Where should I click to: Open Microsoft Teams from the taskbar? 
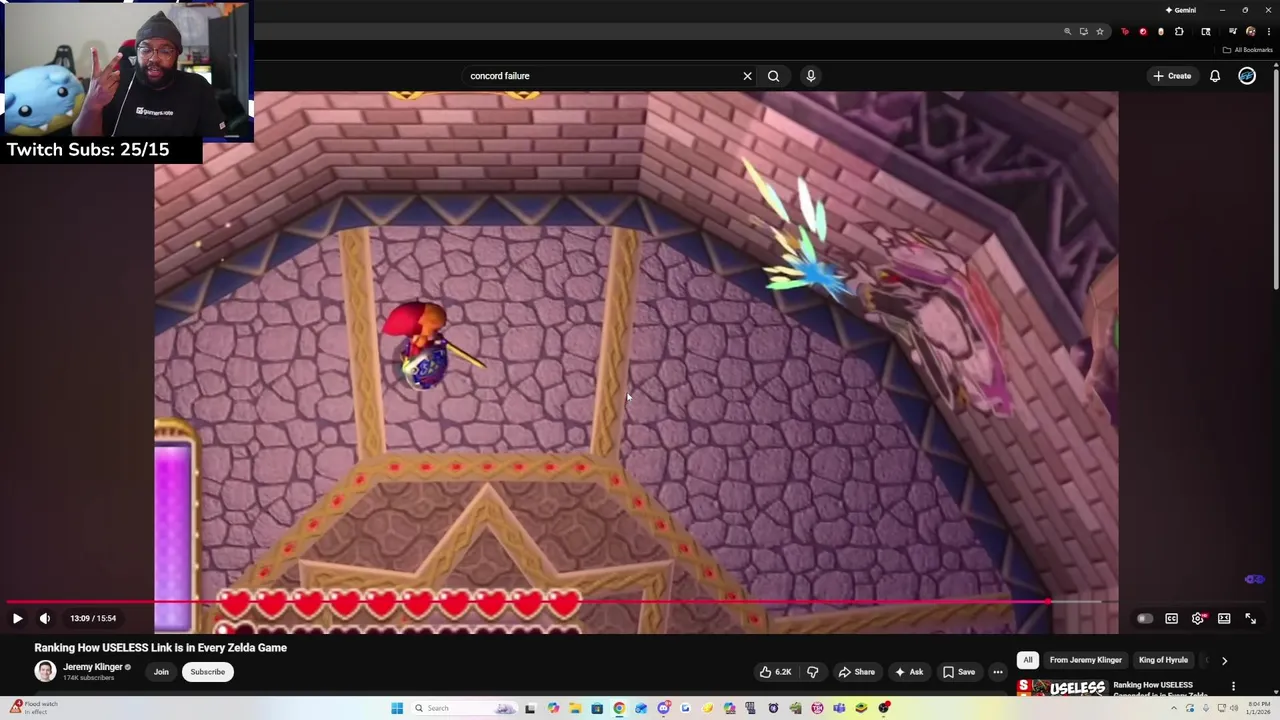coord(839,708)
